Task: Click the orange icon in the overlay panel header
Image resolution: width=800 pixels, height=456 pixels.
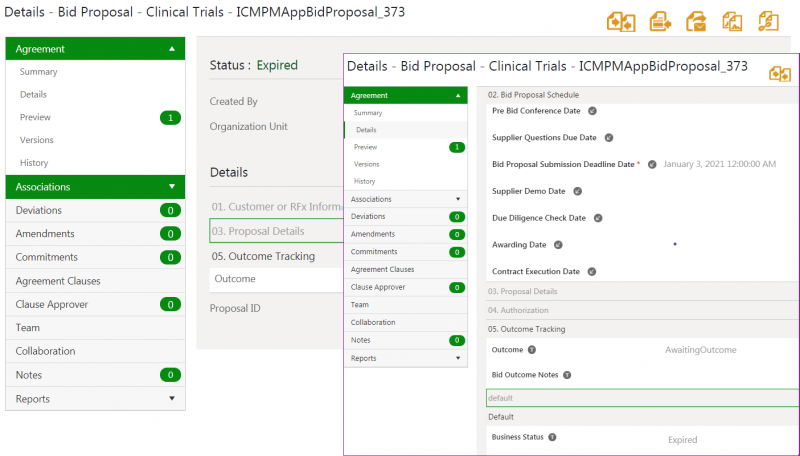Action: coord(780,73)
